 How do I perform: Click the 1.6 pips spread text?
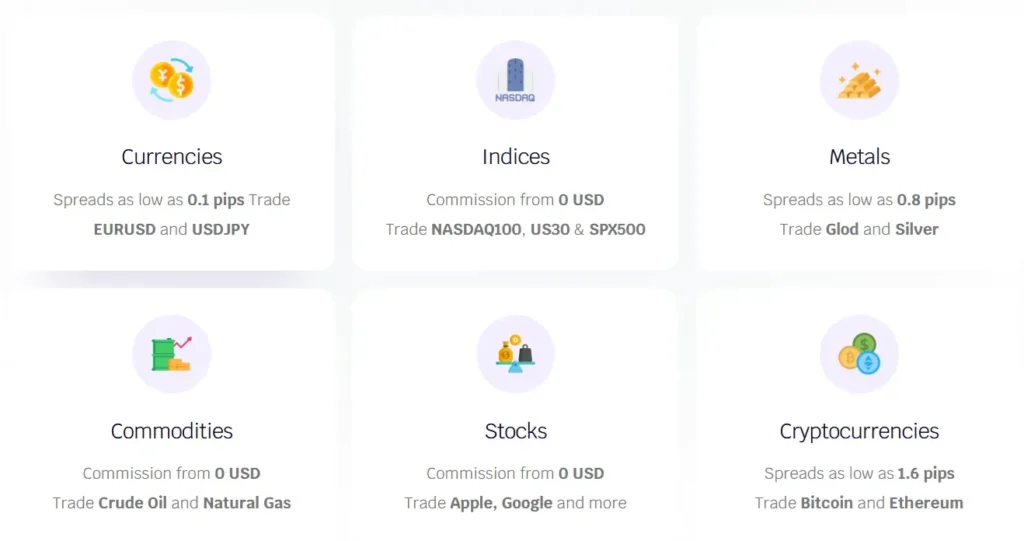tap(926, 473)
